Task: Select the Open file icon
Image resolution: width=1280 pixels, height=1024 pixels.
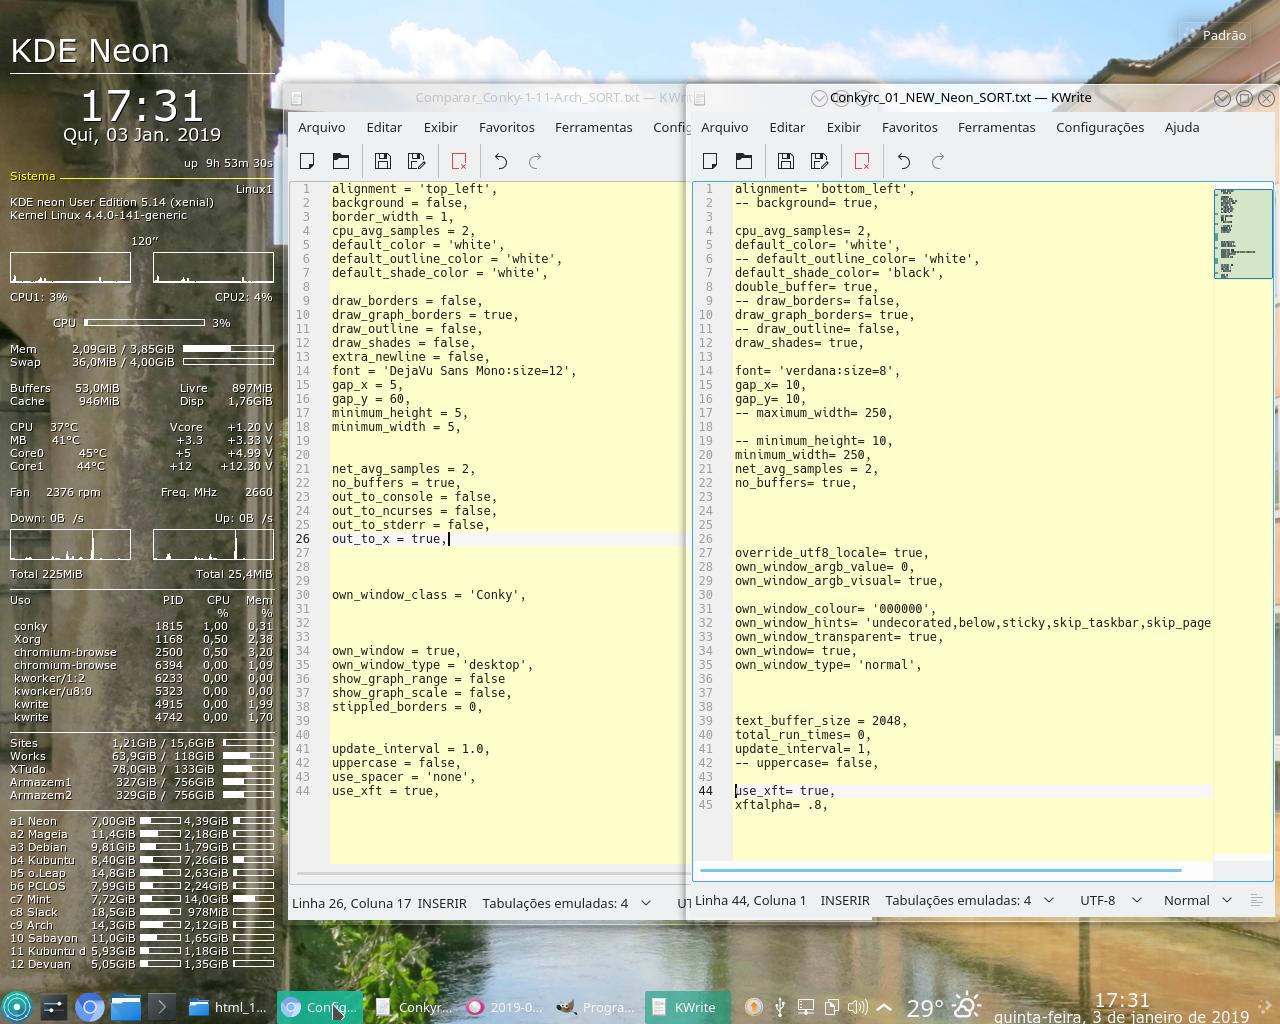Action: (744, 160)
